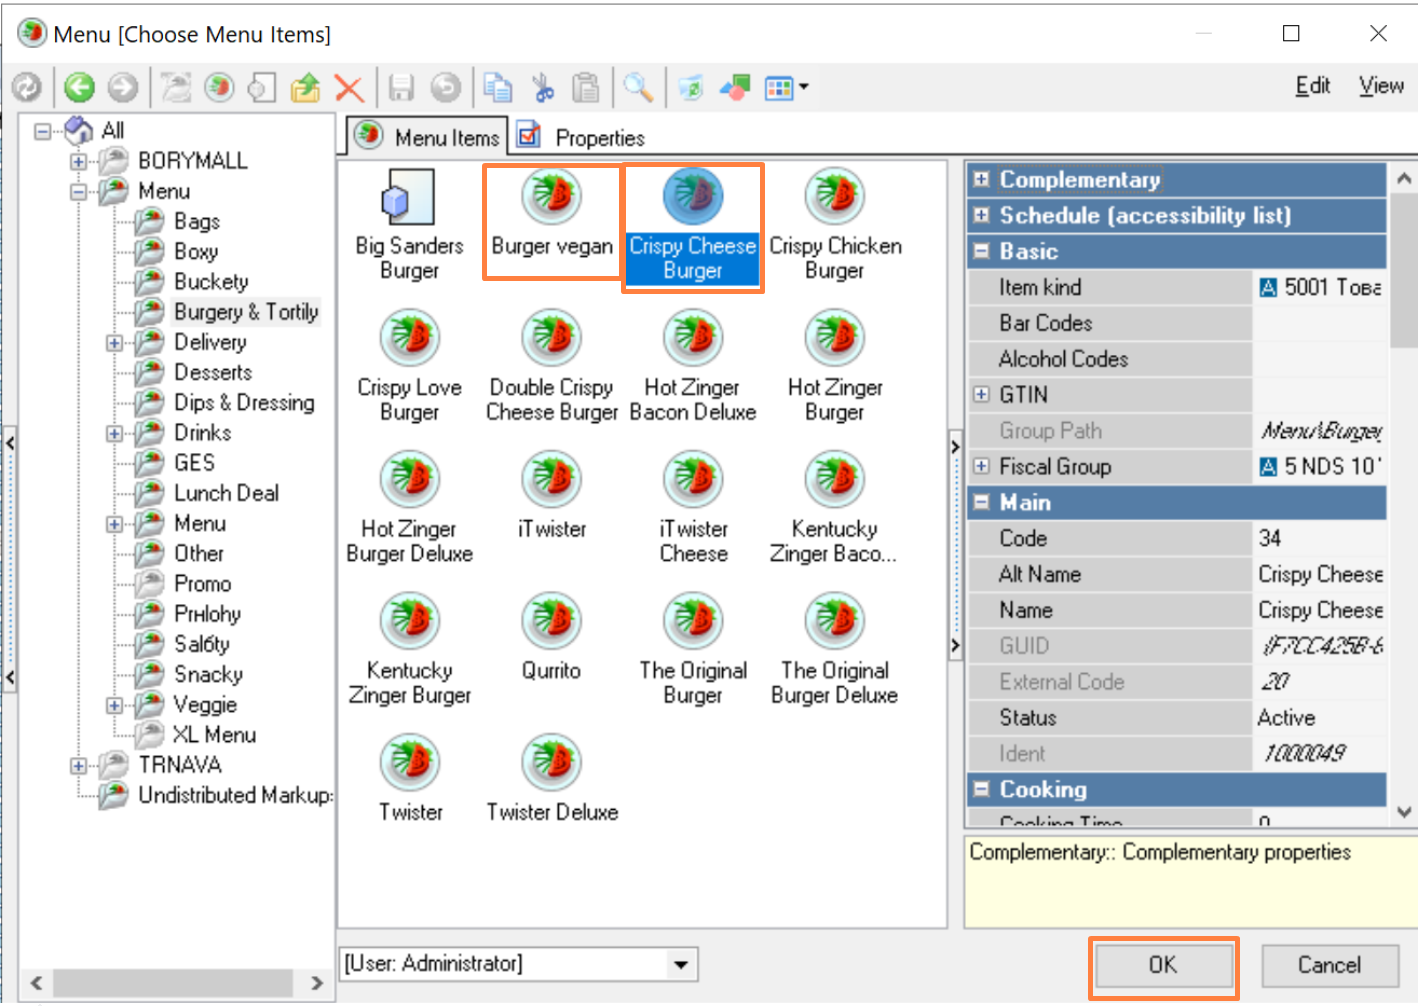Screen dimensions: 1421x1006
Task: Open the View menu
Action: point(1381,86)
